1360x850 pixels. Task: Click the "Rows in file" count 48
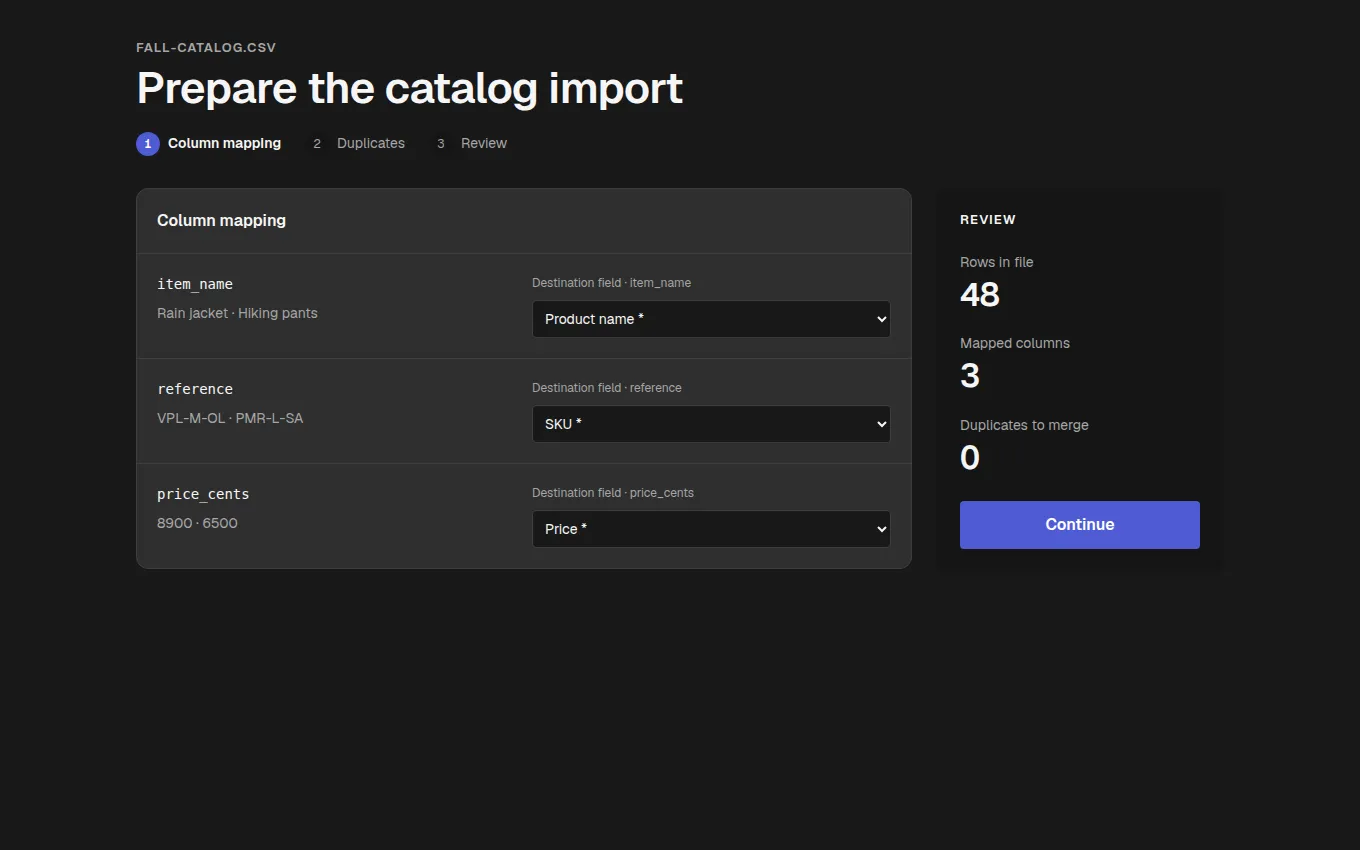980,295
